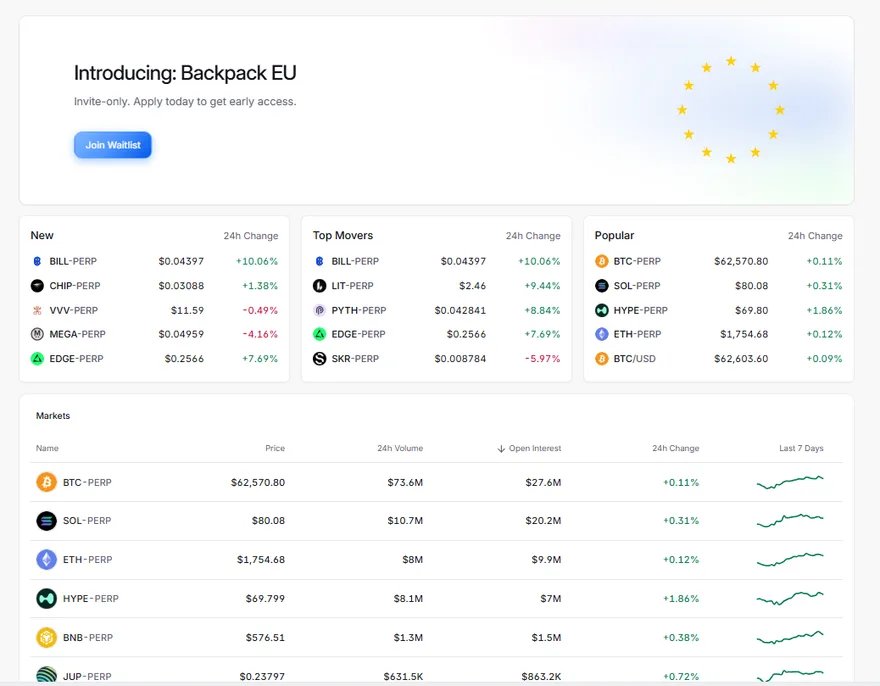Viewport: 880px width, 686px height.
Task: Click the HYPE-PERP icon in Popular panel
Action: click(602, 310)
